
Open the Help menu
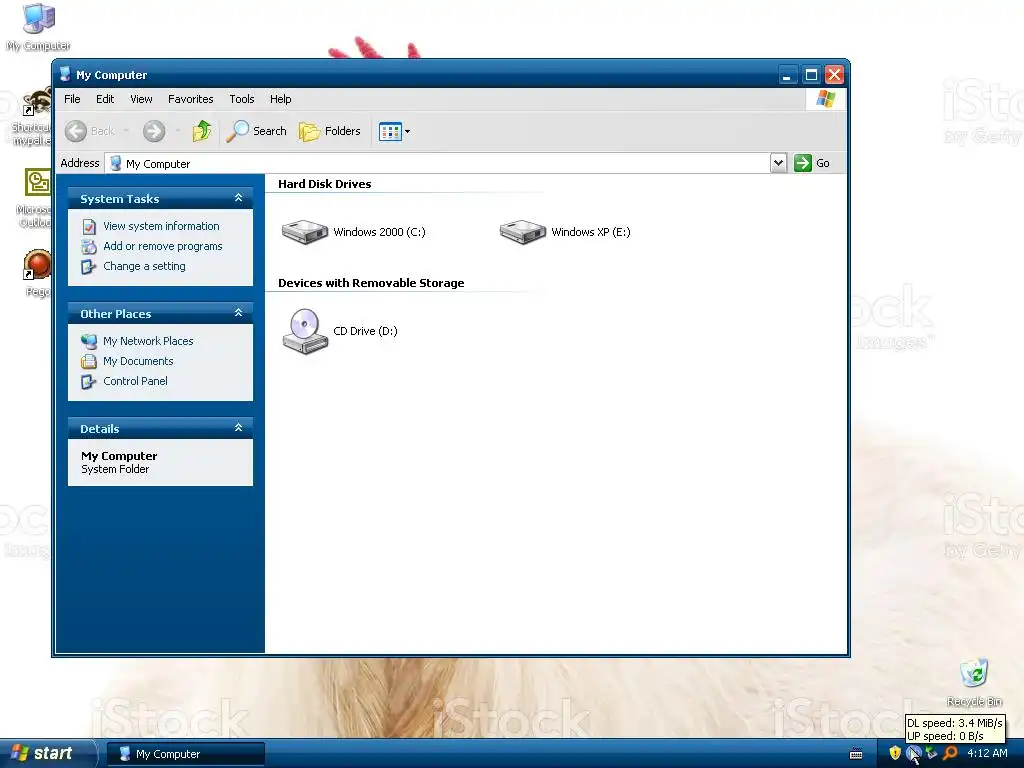(280, 99)
